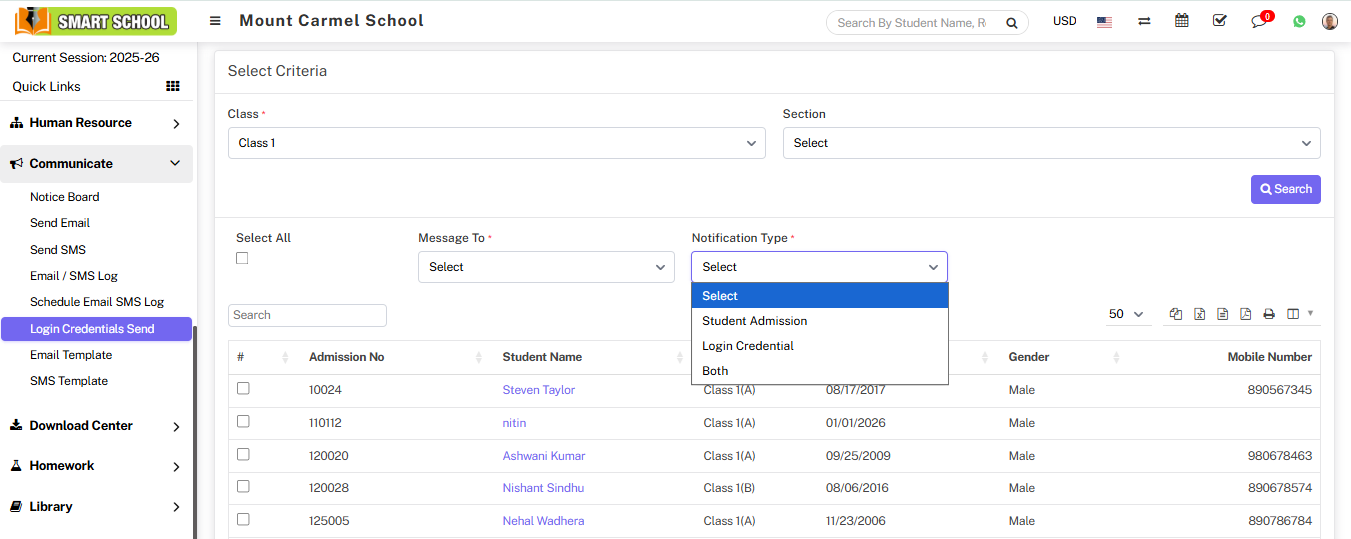Print the student list table
Image resolution: width=1351 pixels, height=539 pixels.
[1268, 314]
